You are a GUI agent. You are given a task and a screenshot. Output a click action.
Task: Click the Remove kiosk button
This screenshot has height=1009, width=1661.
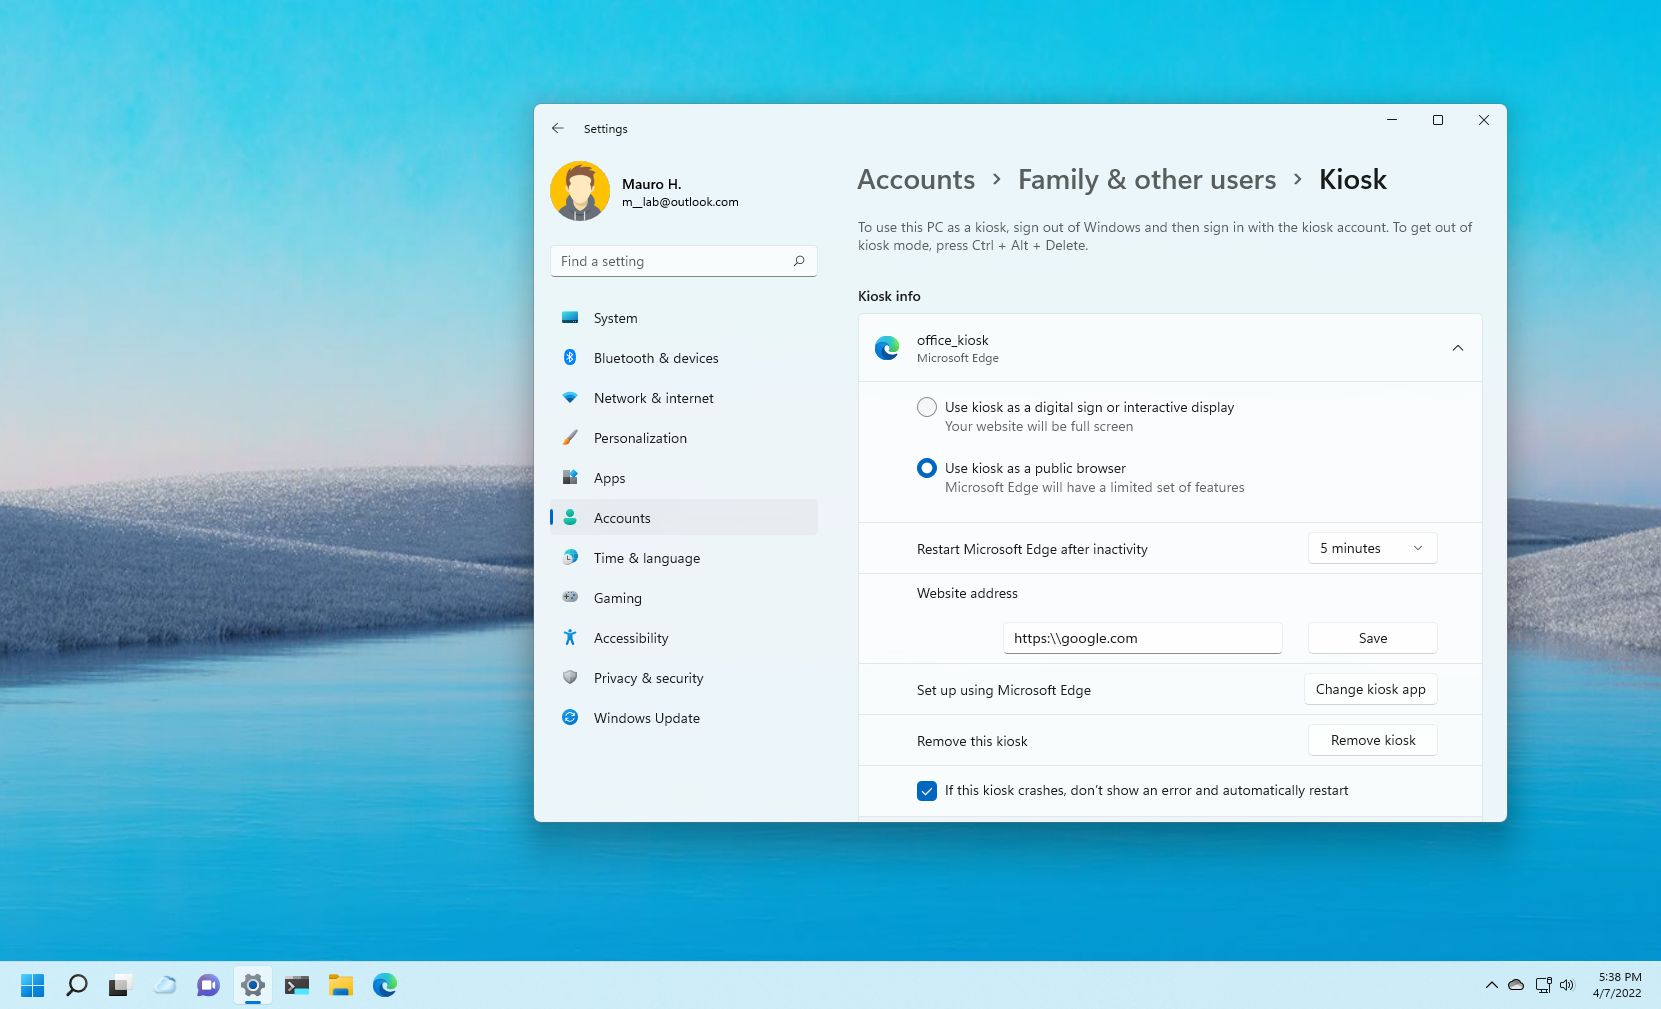(1372, 740)
